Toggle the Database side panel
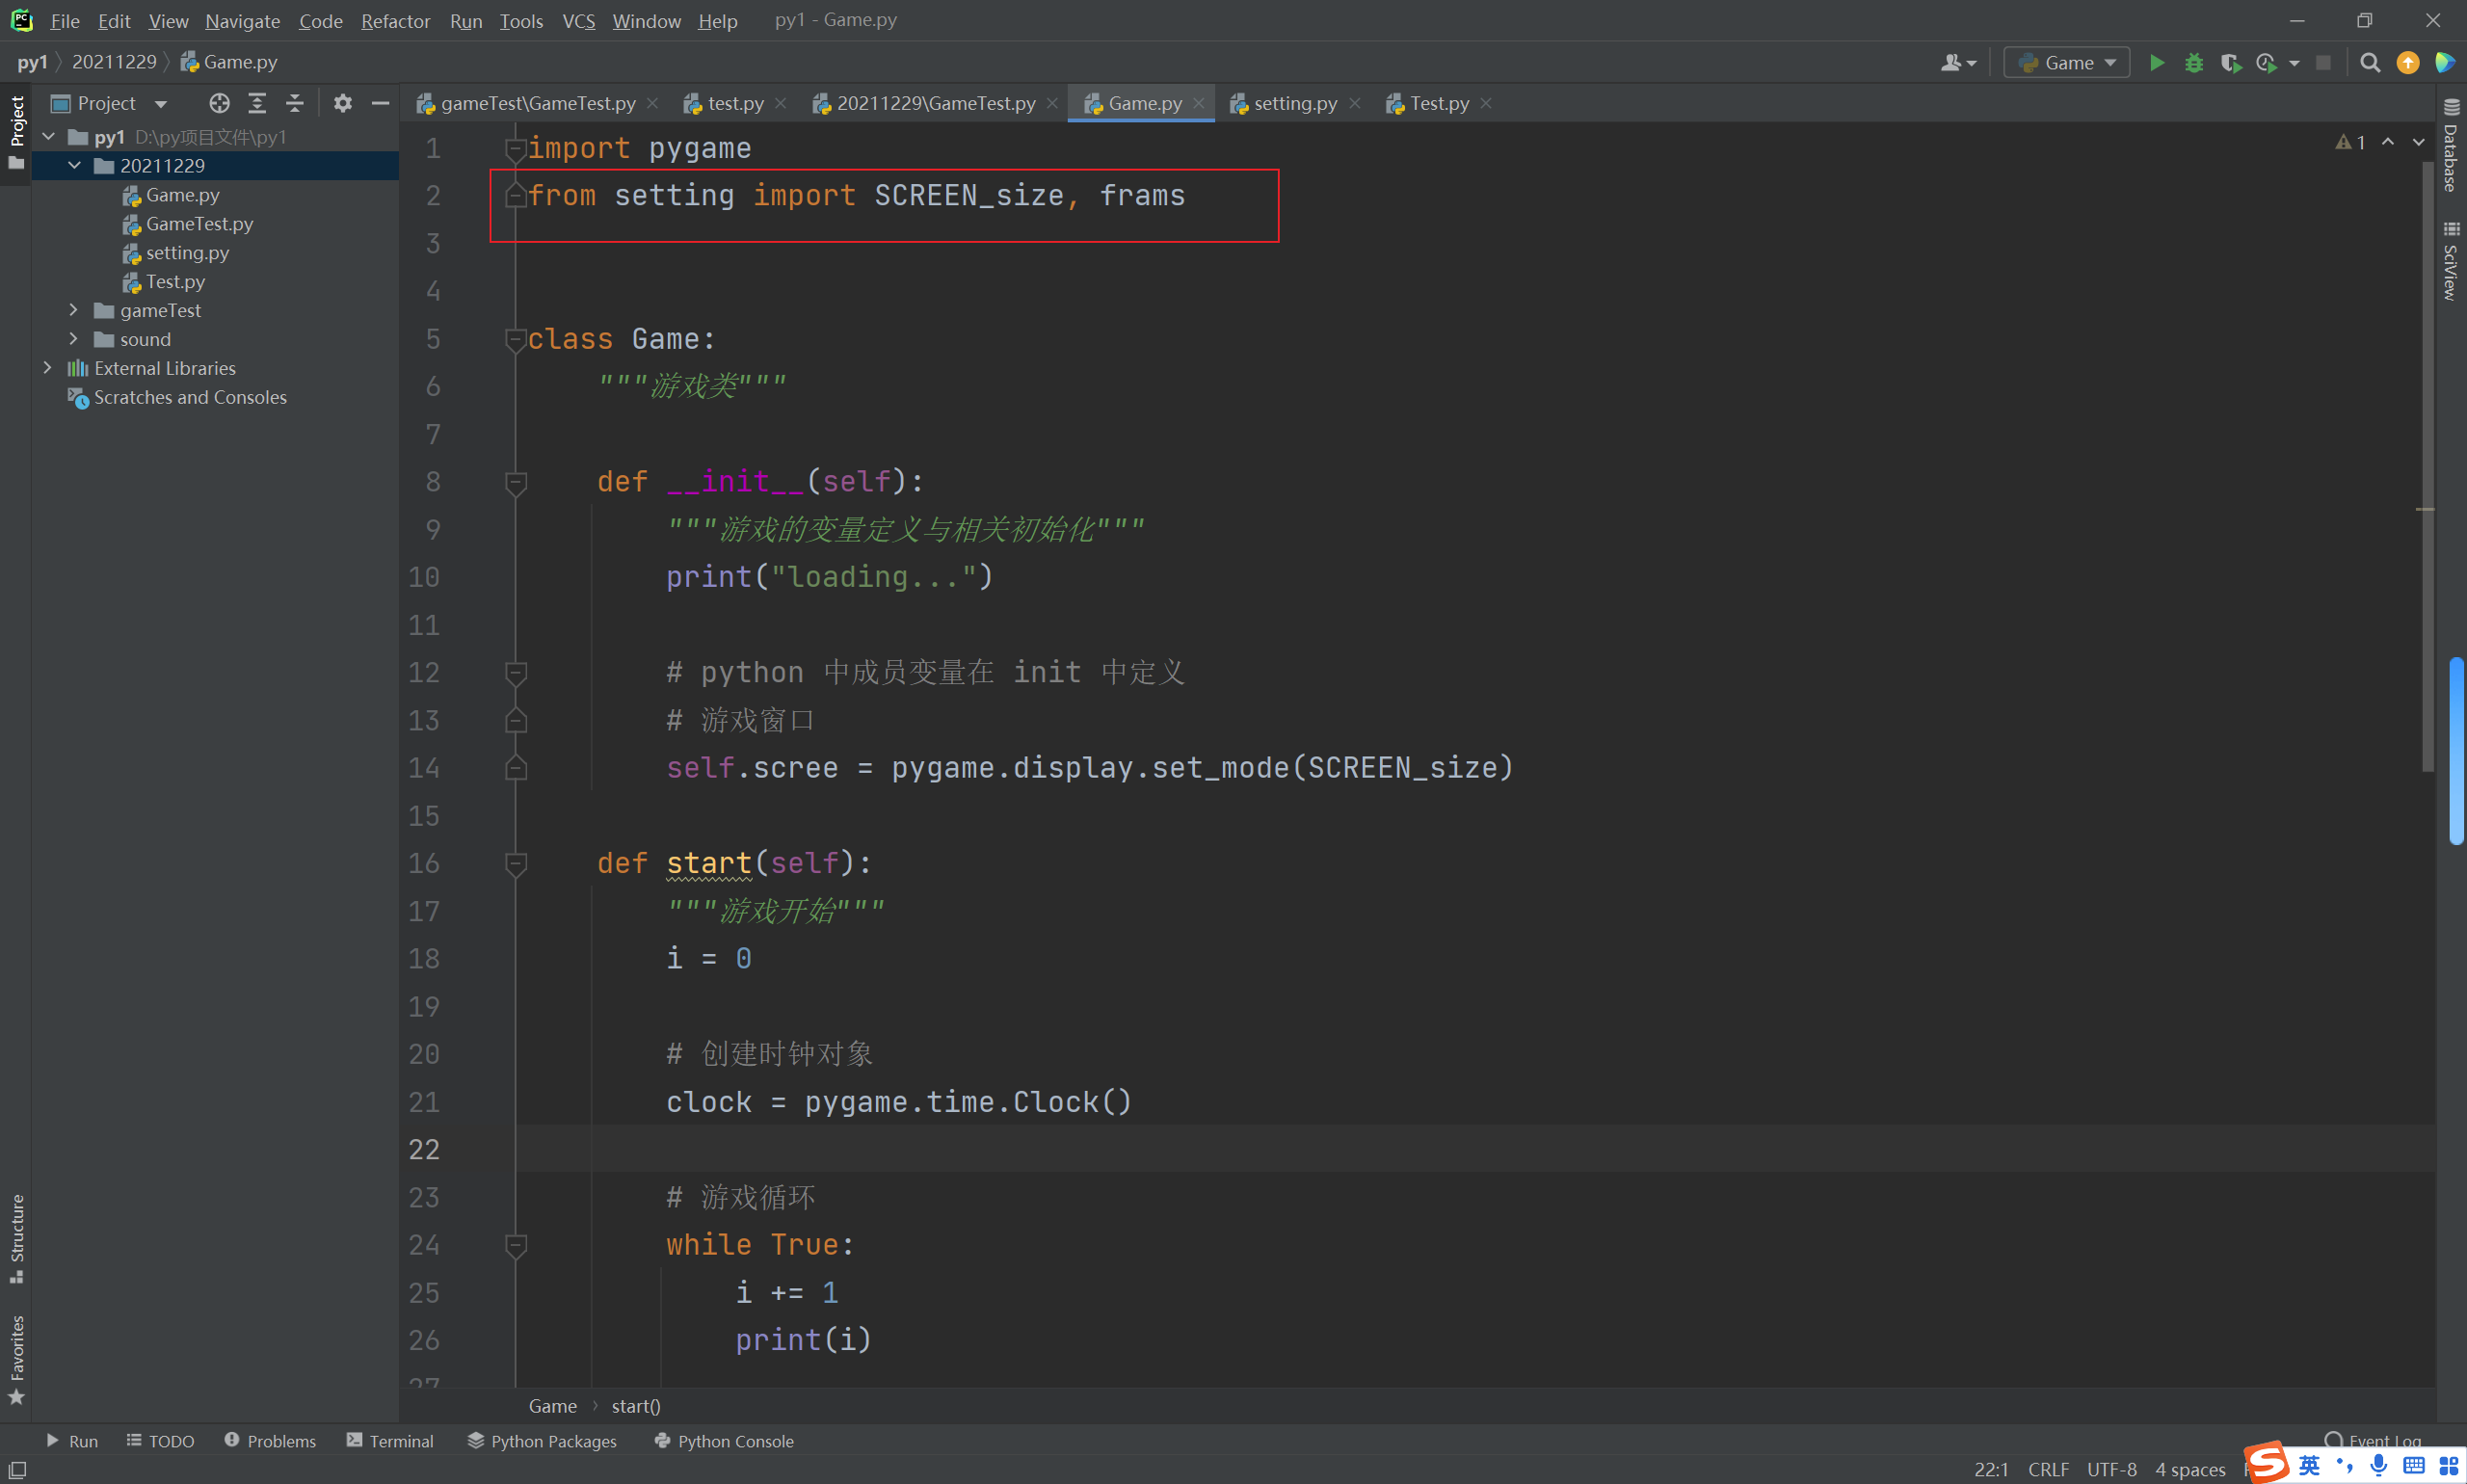This screenshot has width=2467, height=1484. 2450,148
